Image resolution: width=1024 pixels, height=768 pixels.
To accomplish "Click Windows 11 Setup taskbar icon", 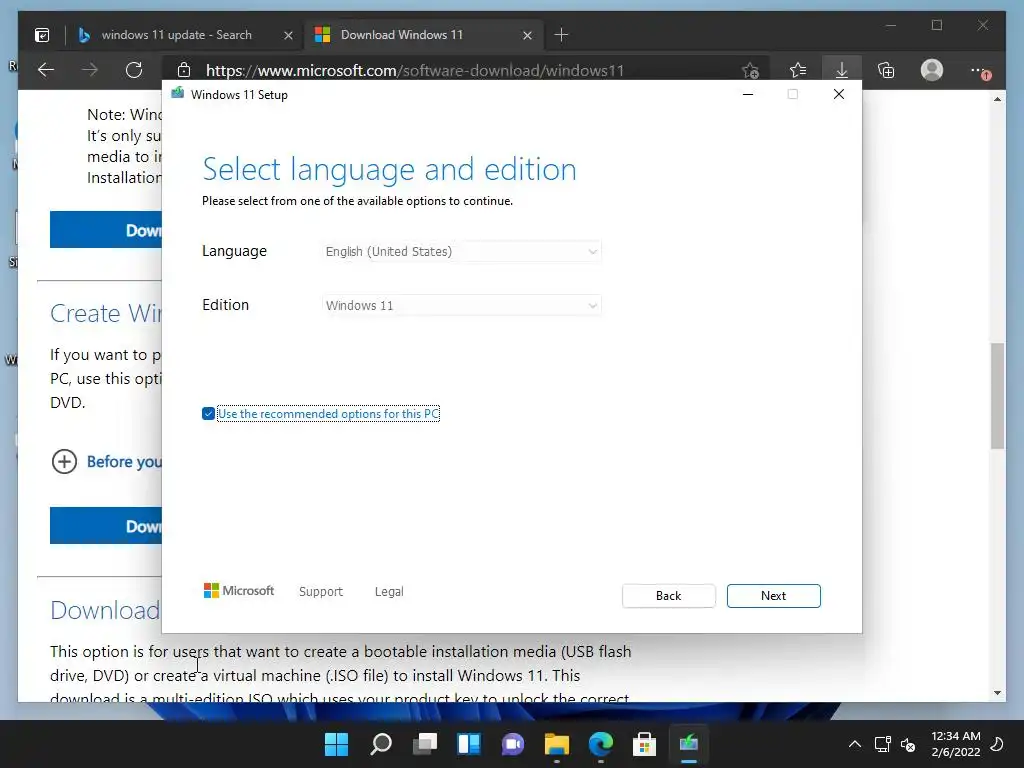I will click(x=689, y=744).
